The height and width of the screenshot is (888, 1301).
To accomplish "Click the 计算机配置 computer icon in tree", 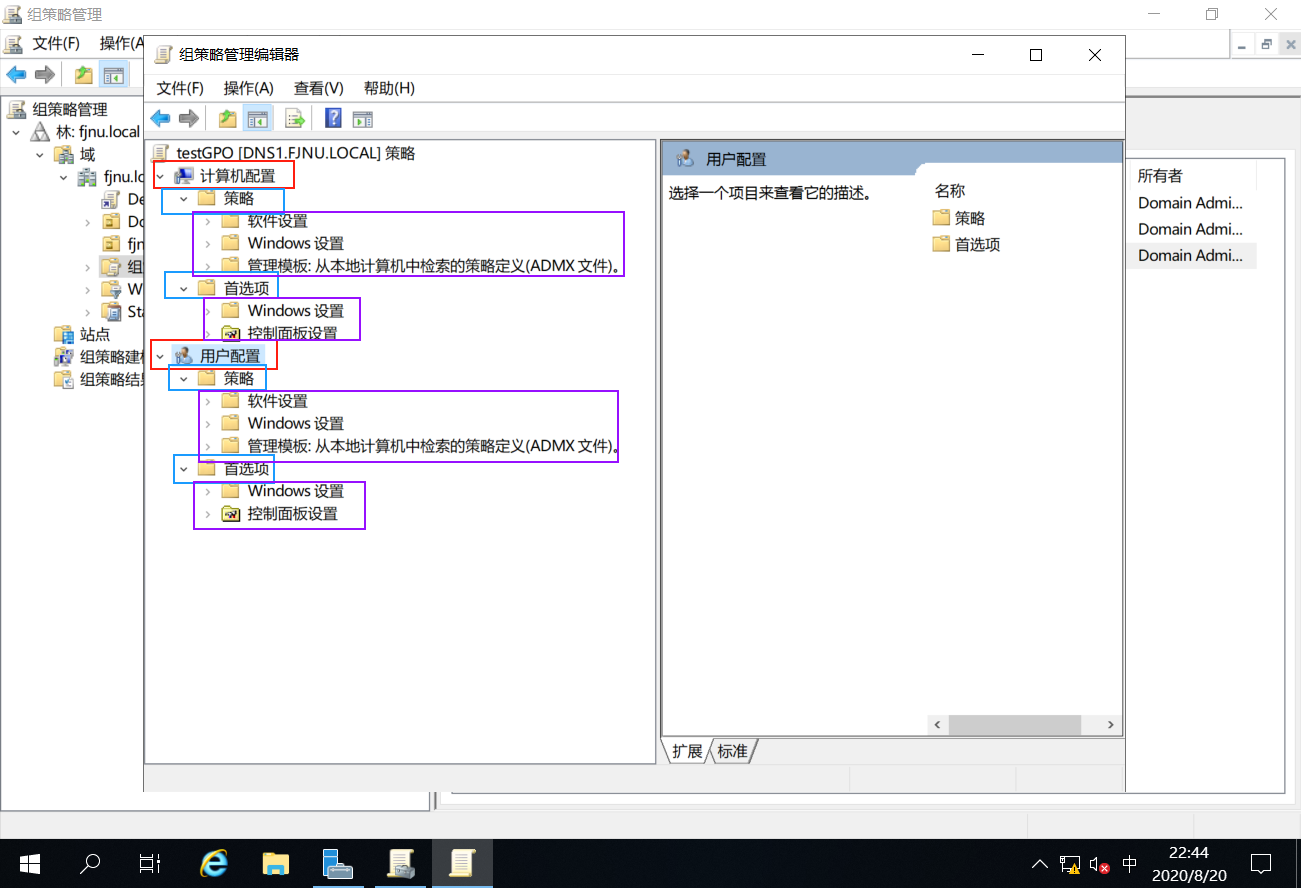I will (184, 176).
